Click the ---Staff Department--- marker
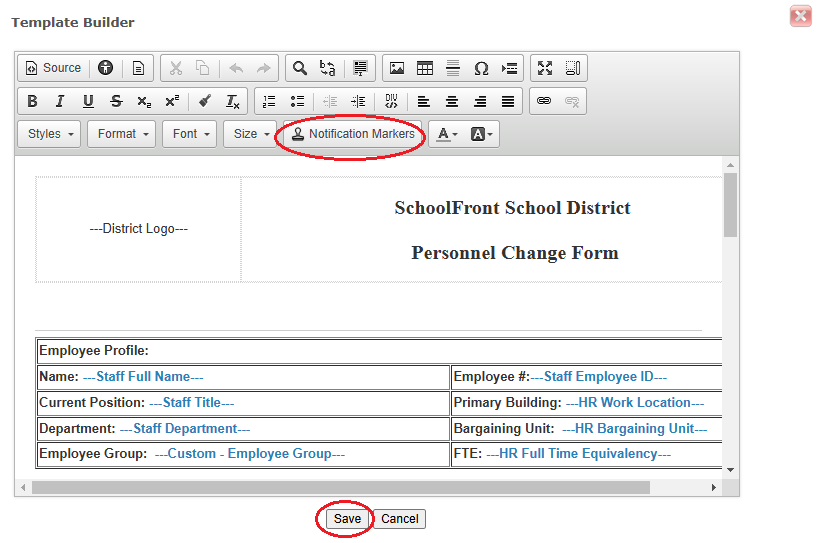This screenshot has height=543, width=819. point(185,429)
